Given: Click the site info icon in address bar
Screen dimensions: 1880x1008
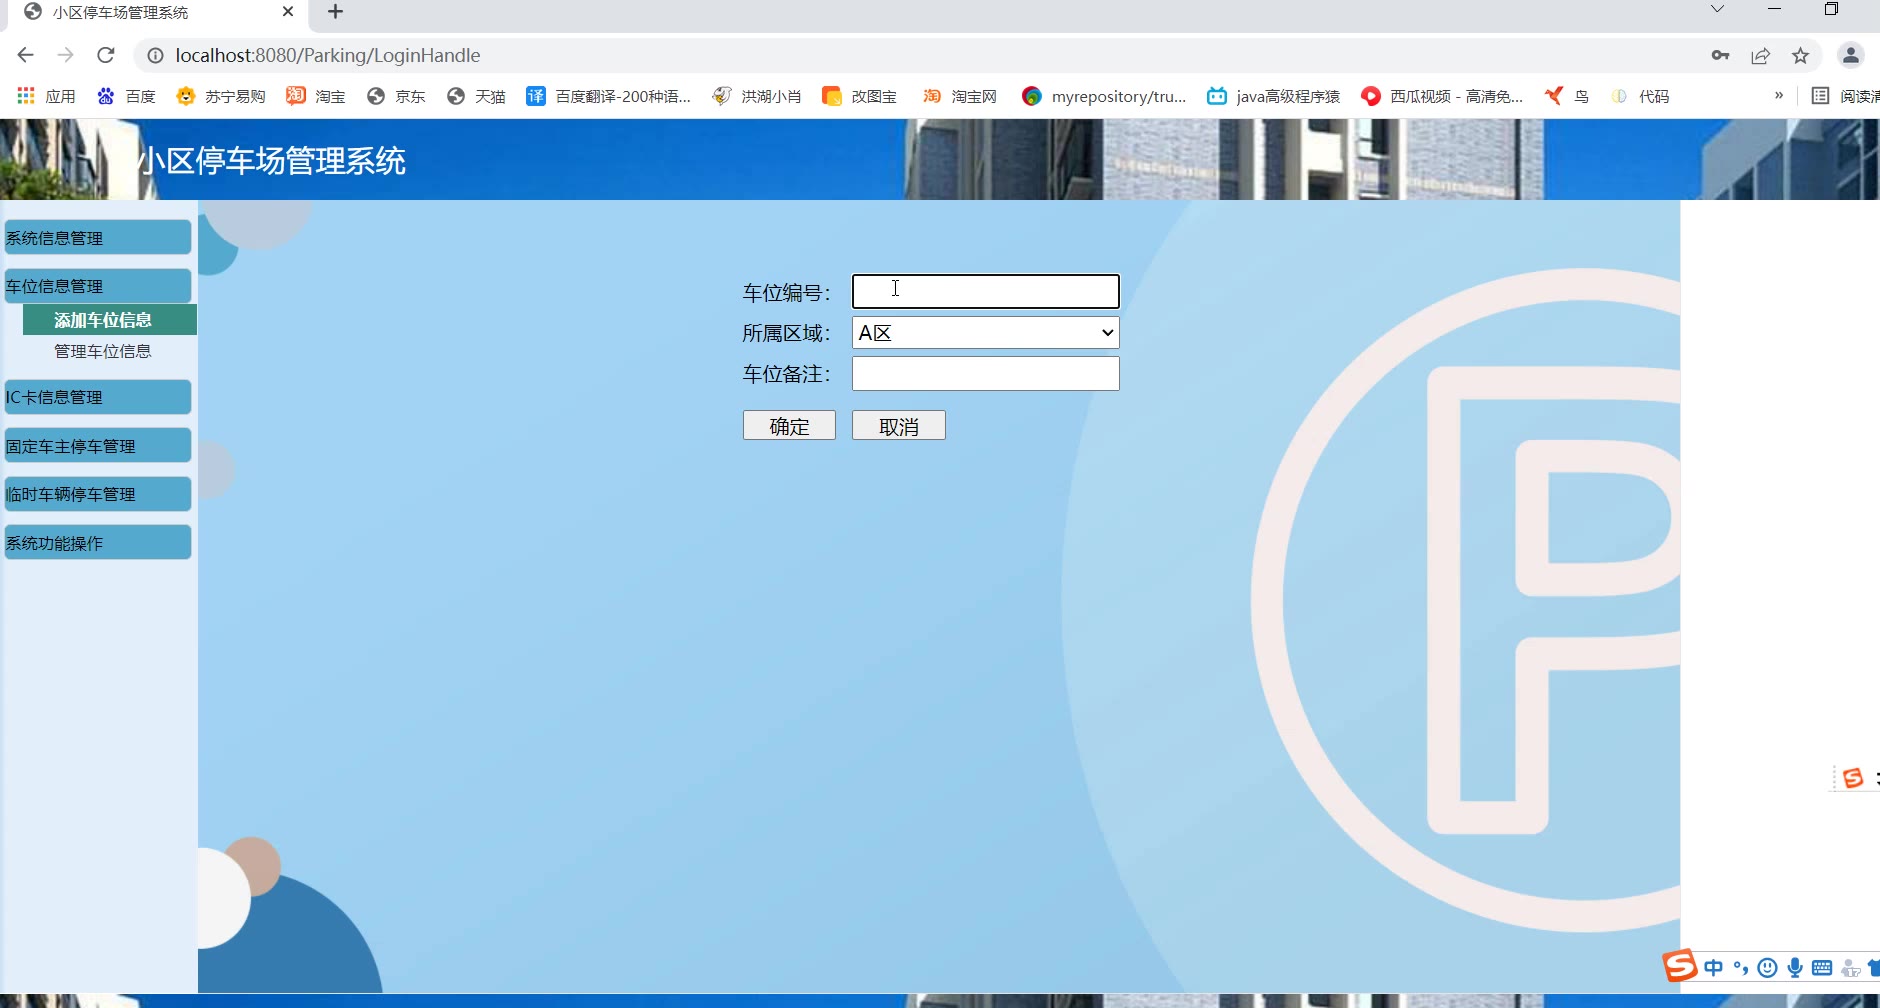Looking at the screenshot, I should pos(155,55).
